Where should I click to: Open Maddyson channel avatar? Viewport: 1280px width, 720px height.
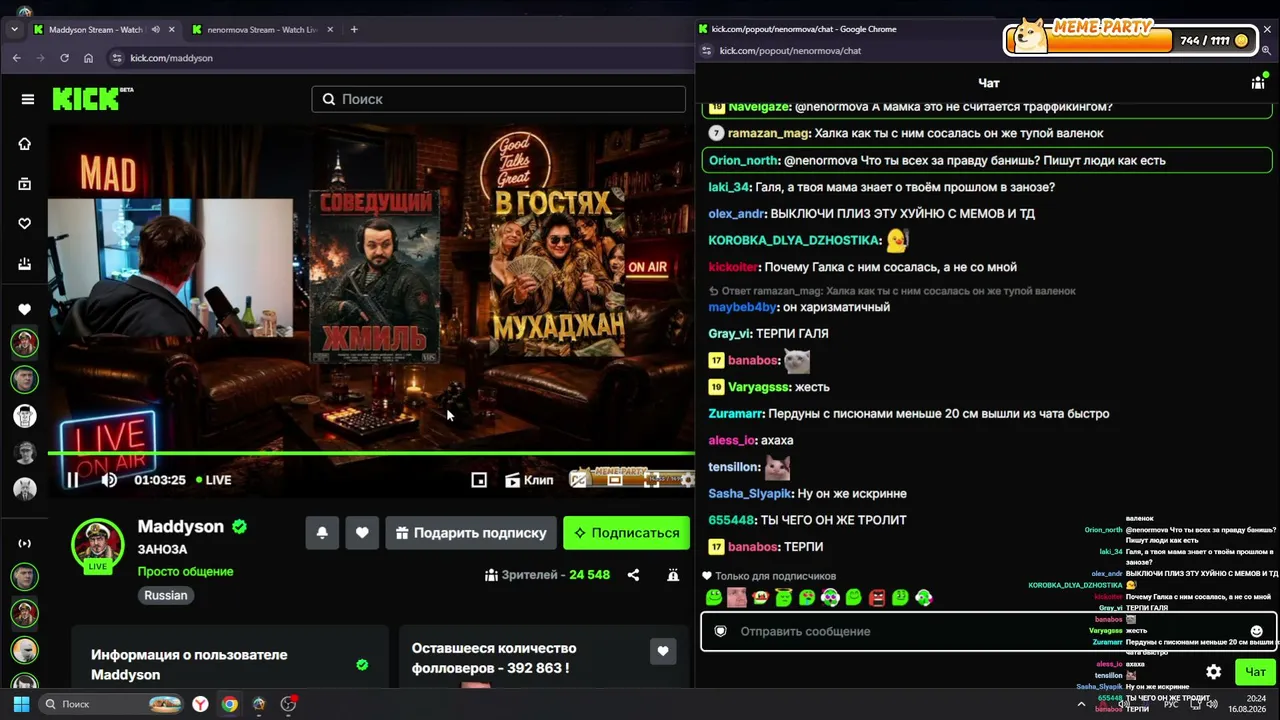pyautogui.click(x=98, y=544)
